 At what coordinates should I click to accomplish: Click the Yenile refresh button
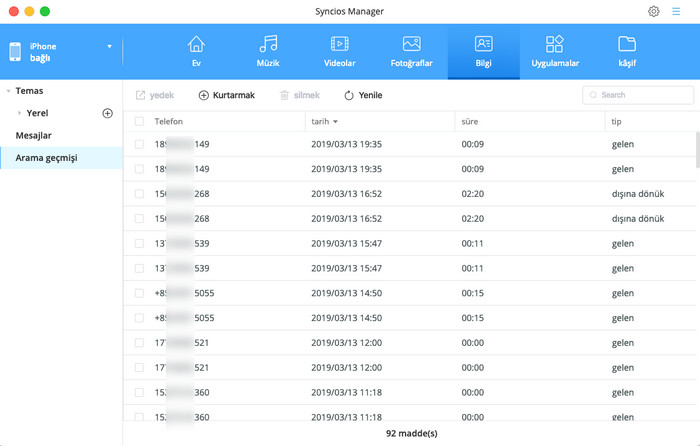[363, 95]
